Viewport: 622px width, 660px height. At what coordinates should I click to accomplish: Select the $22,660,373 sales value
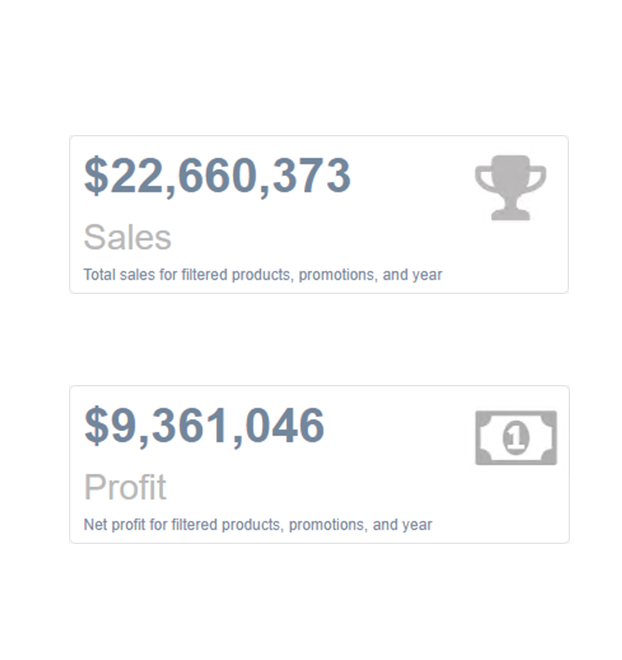(x=217, y=176)
